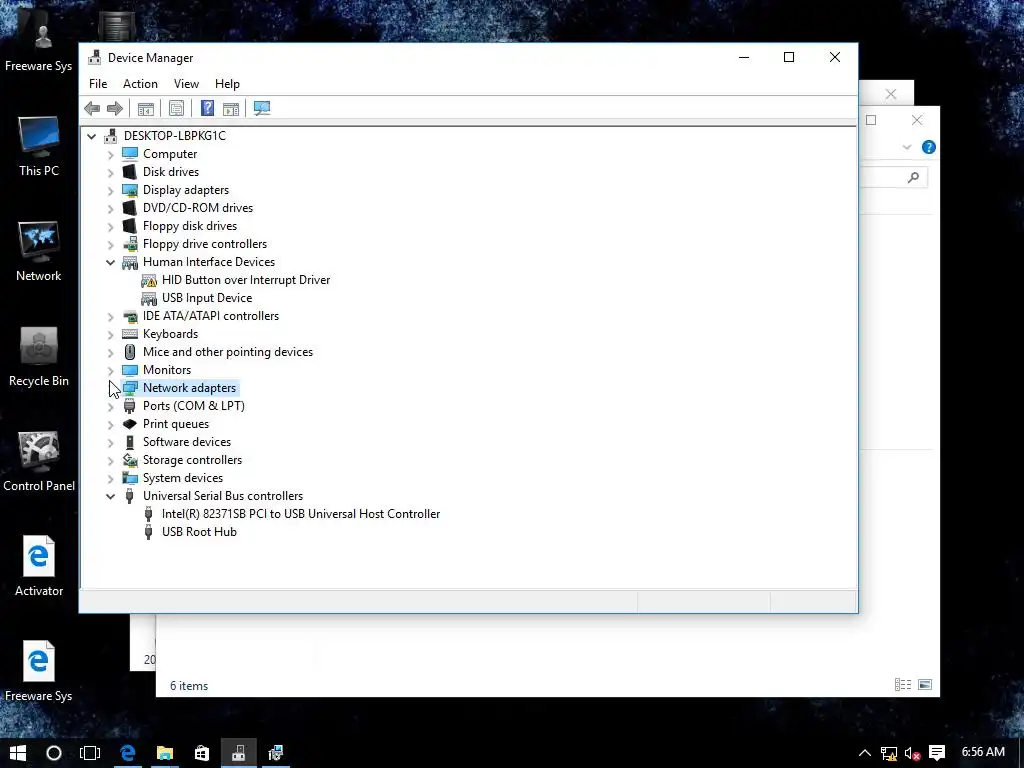Select Network adapters tree item
This screenshot has width=1024, height=768.
(x=189, y=388)
